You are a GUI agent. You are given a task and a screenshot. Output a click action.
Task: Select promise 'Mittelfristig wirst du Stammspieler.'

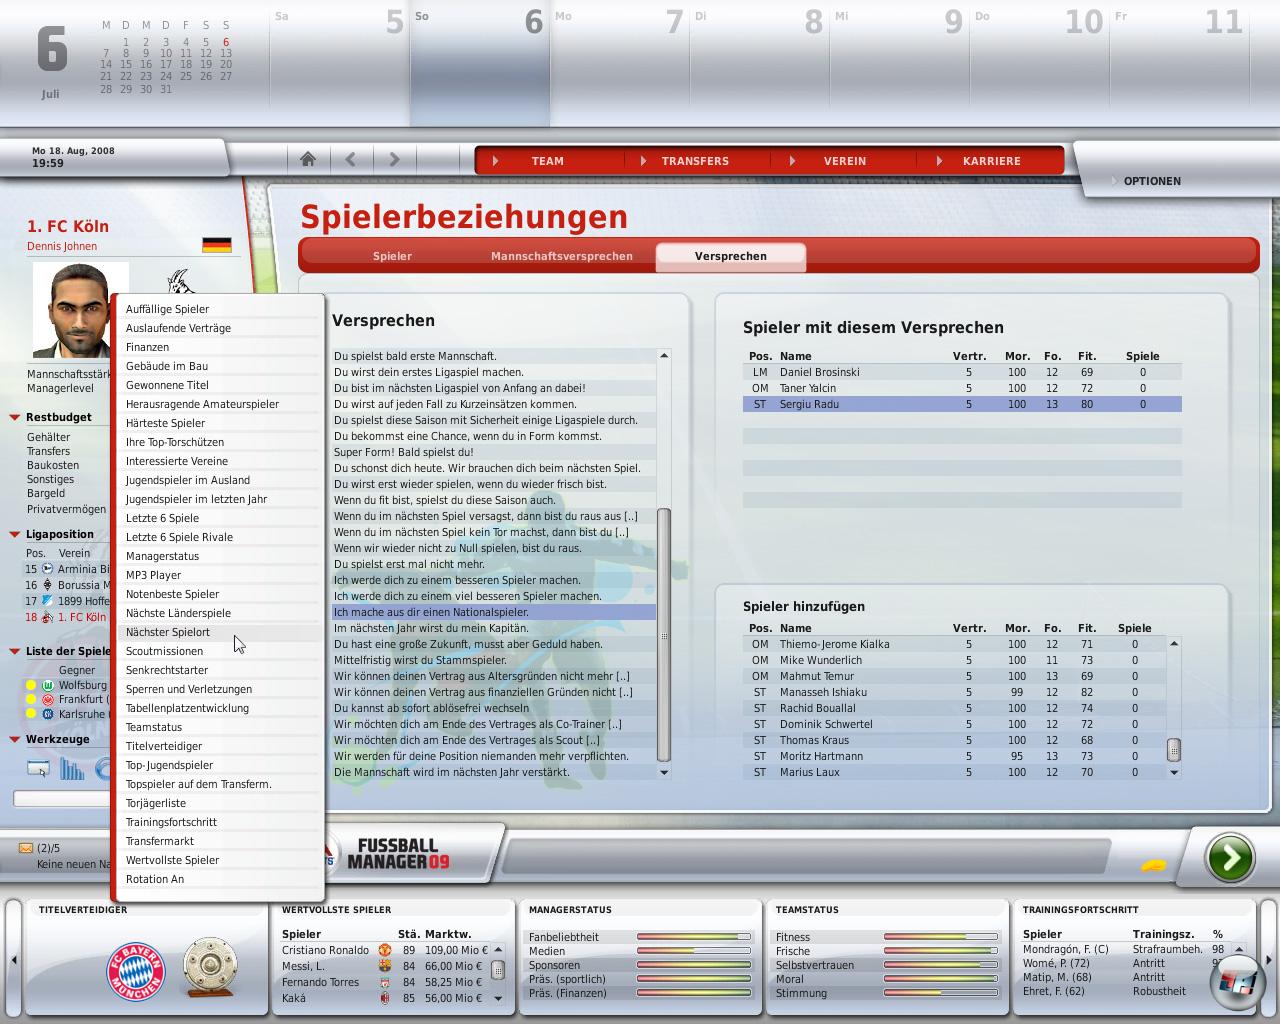[x=420, y=660]
